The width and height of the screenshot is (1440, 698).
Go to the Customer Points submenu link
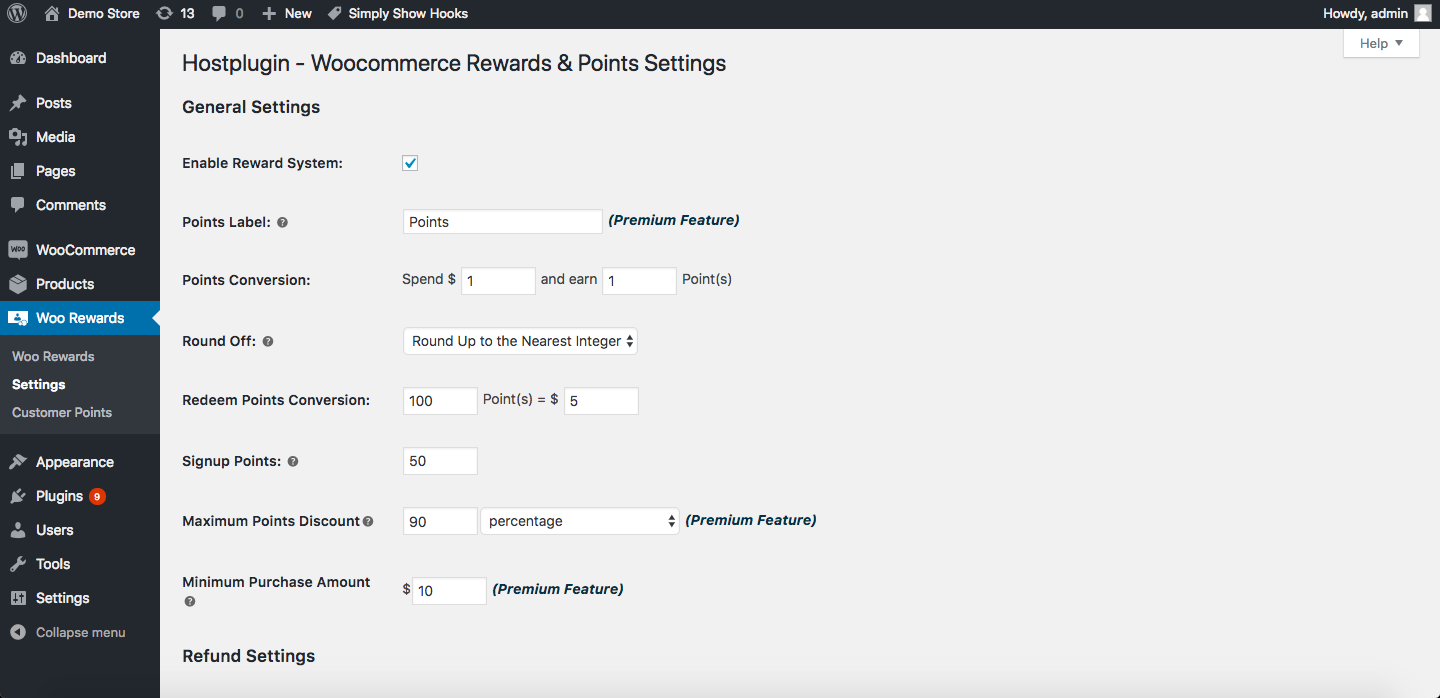[x=62, y=412]
